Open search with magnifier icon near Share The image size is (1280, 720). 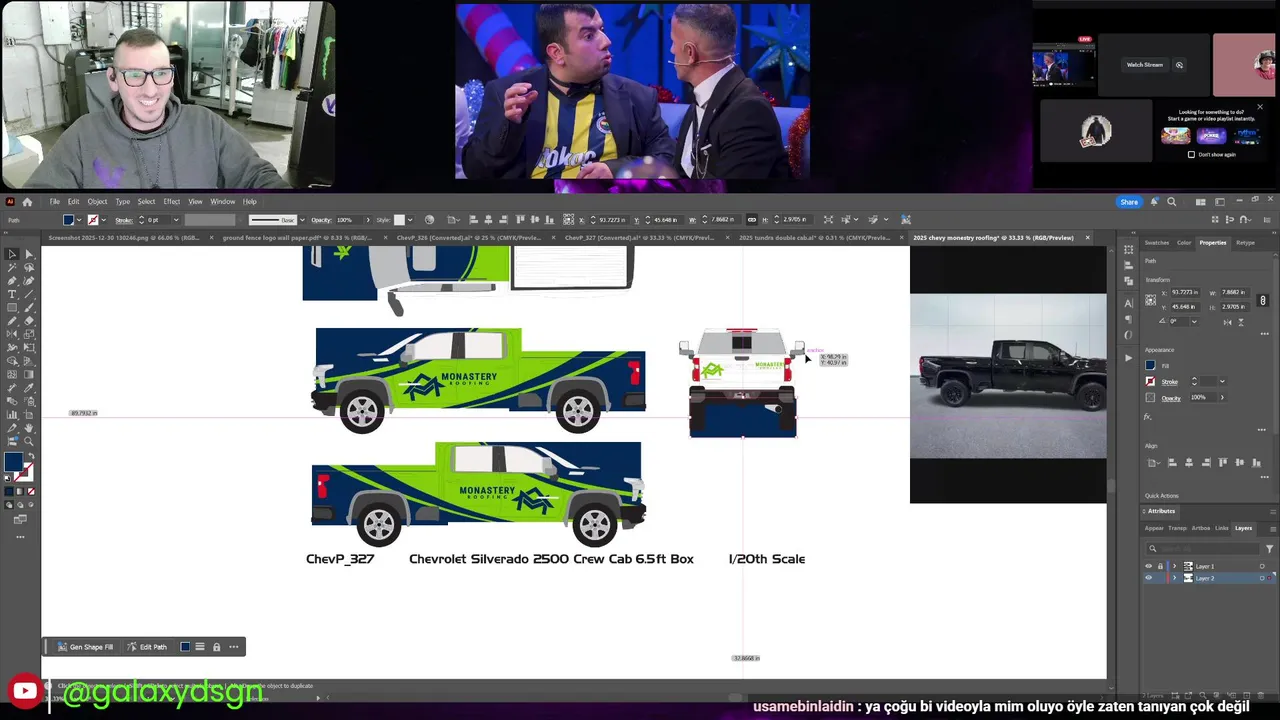point(1172,201)
